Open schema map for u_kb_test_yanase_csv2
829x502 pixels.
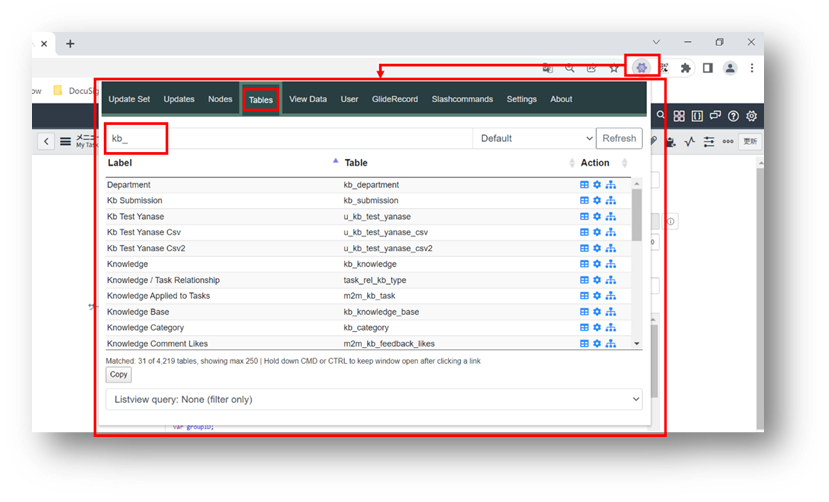(611, 248)
